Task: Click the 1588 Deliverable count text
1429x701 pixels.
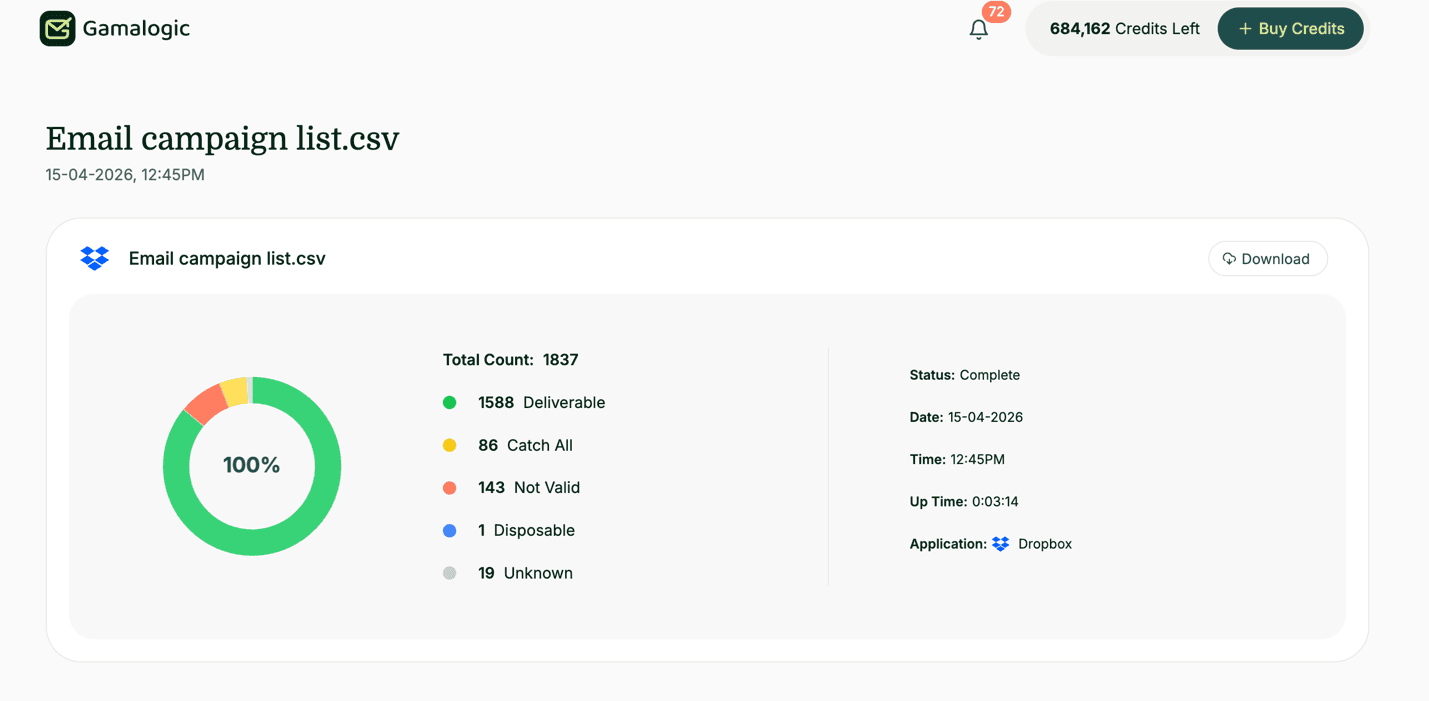Action: pos(540,402)
